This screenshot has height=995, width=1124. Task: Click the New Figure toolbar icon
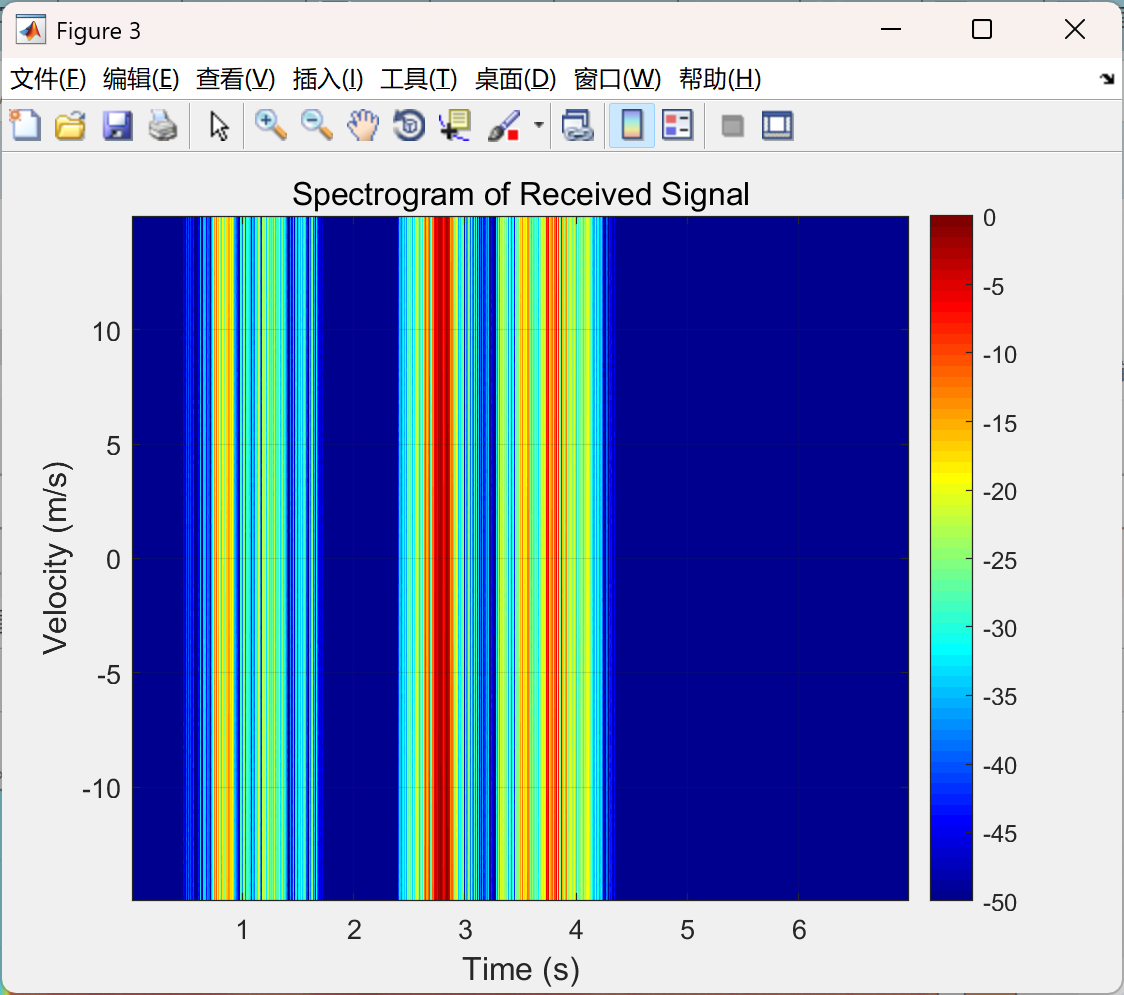pyautogui.click(x=26, y=125)
